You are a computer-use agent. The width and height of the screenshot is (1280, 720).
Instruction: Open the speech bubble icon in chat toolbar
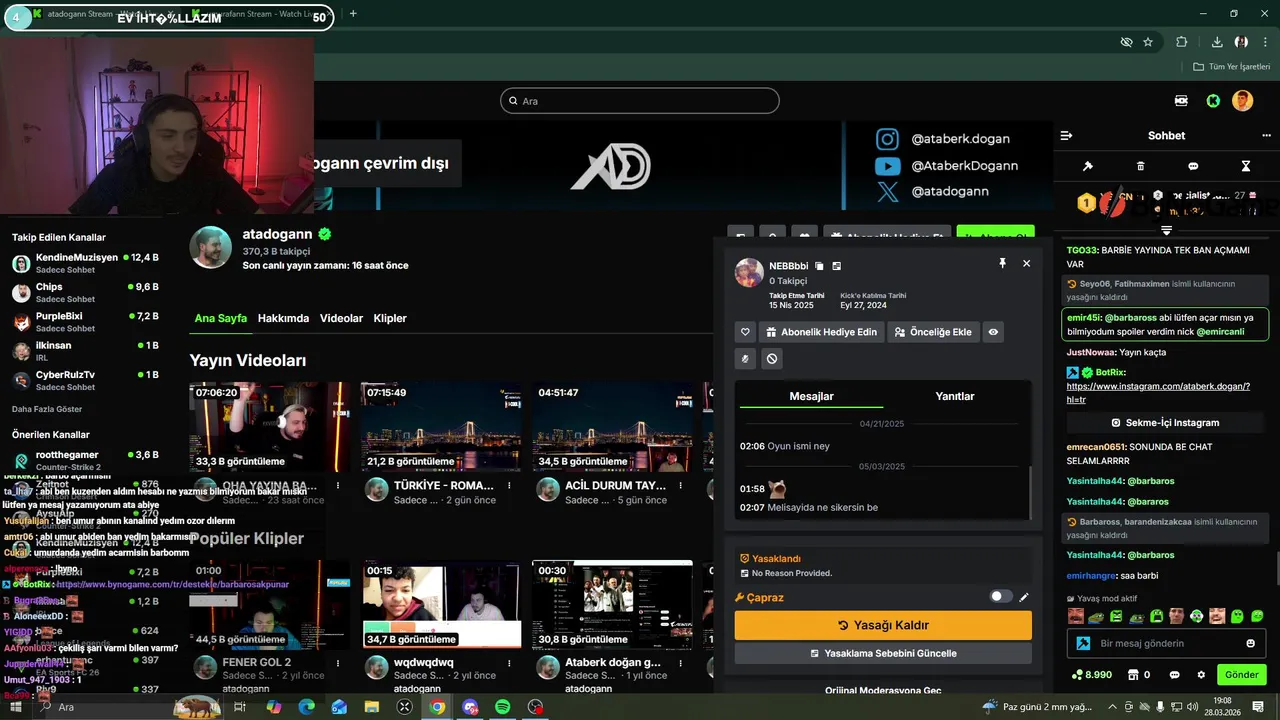pos(1193,166)
